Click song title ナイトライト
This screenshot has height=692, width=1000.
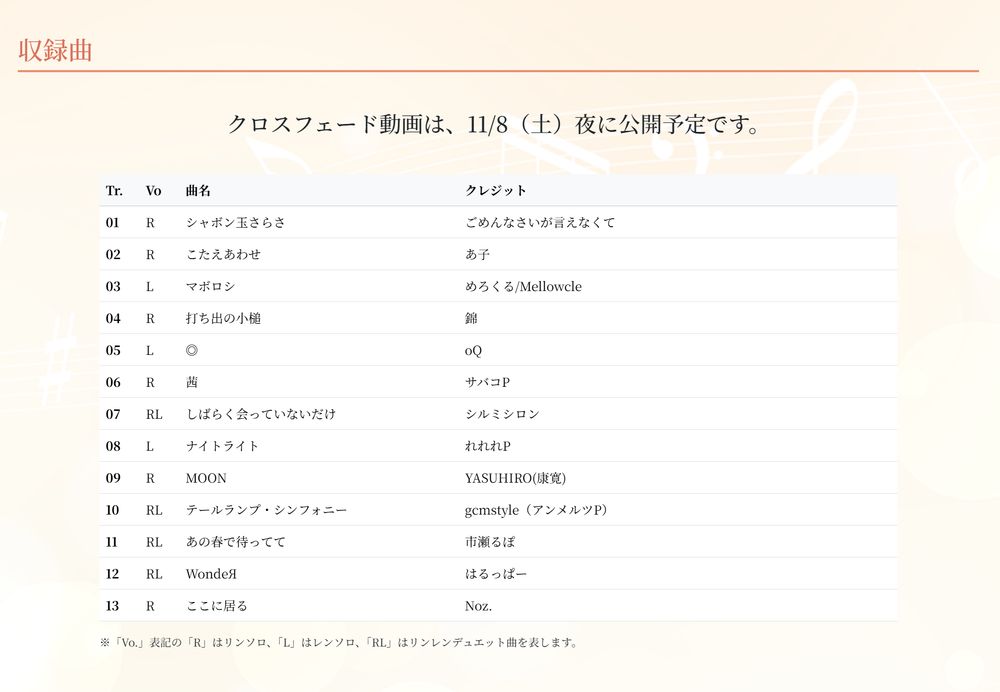coord(222,446)
